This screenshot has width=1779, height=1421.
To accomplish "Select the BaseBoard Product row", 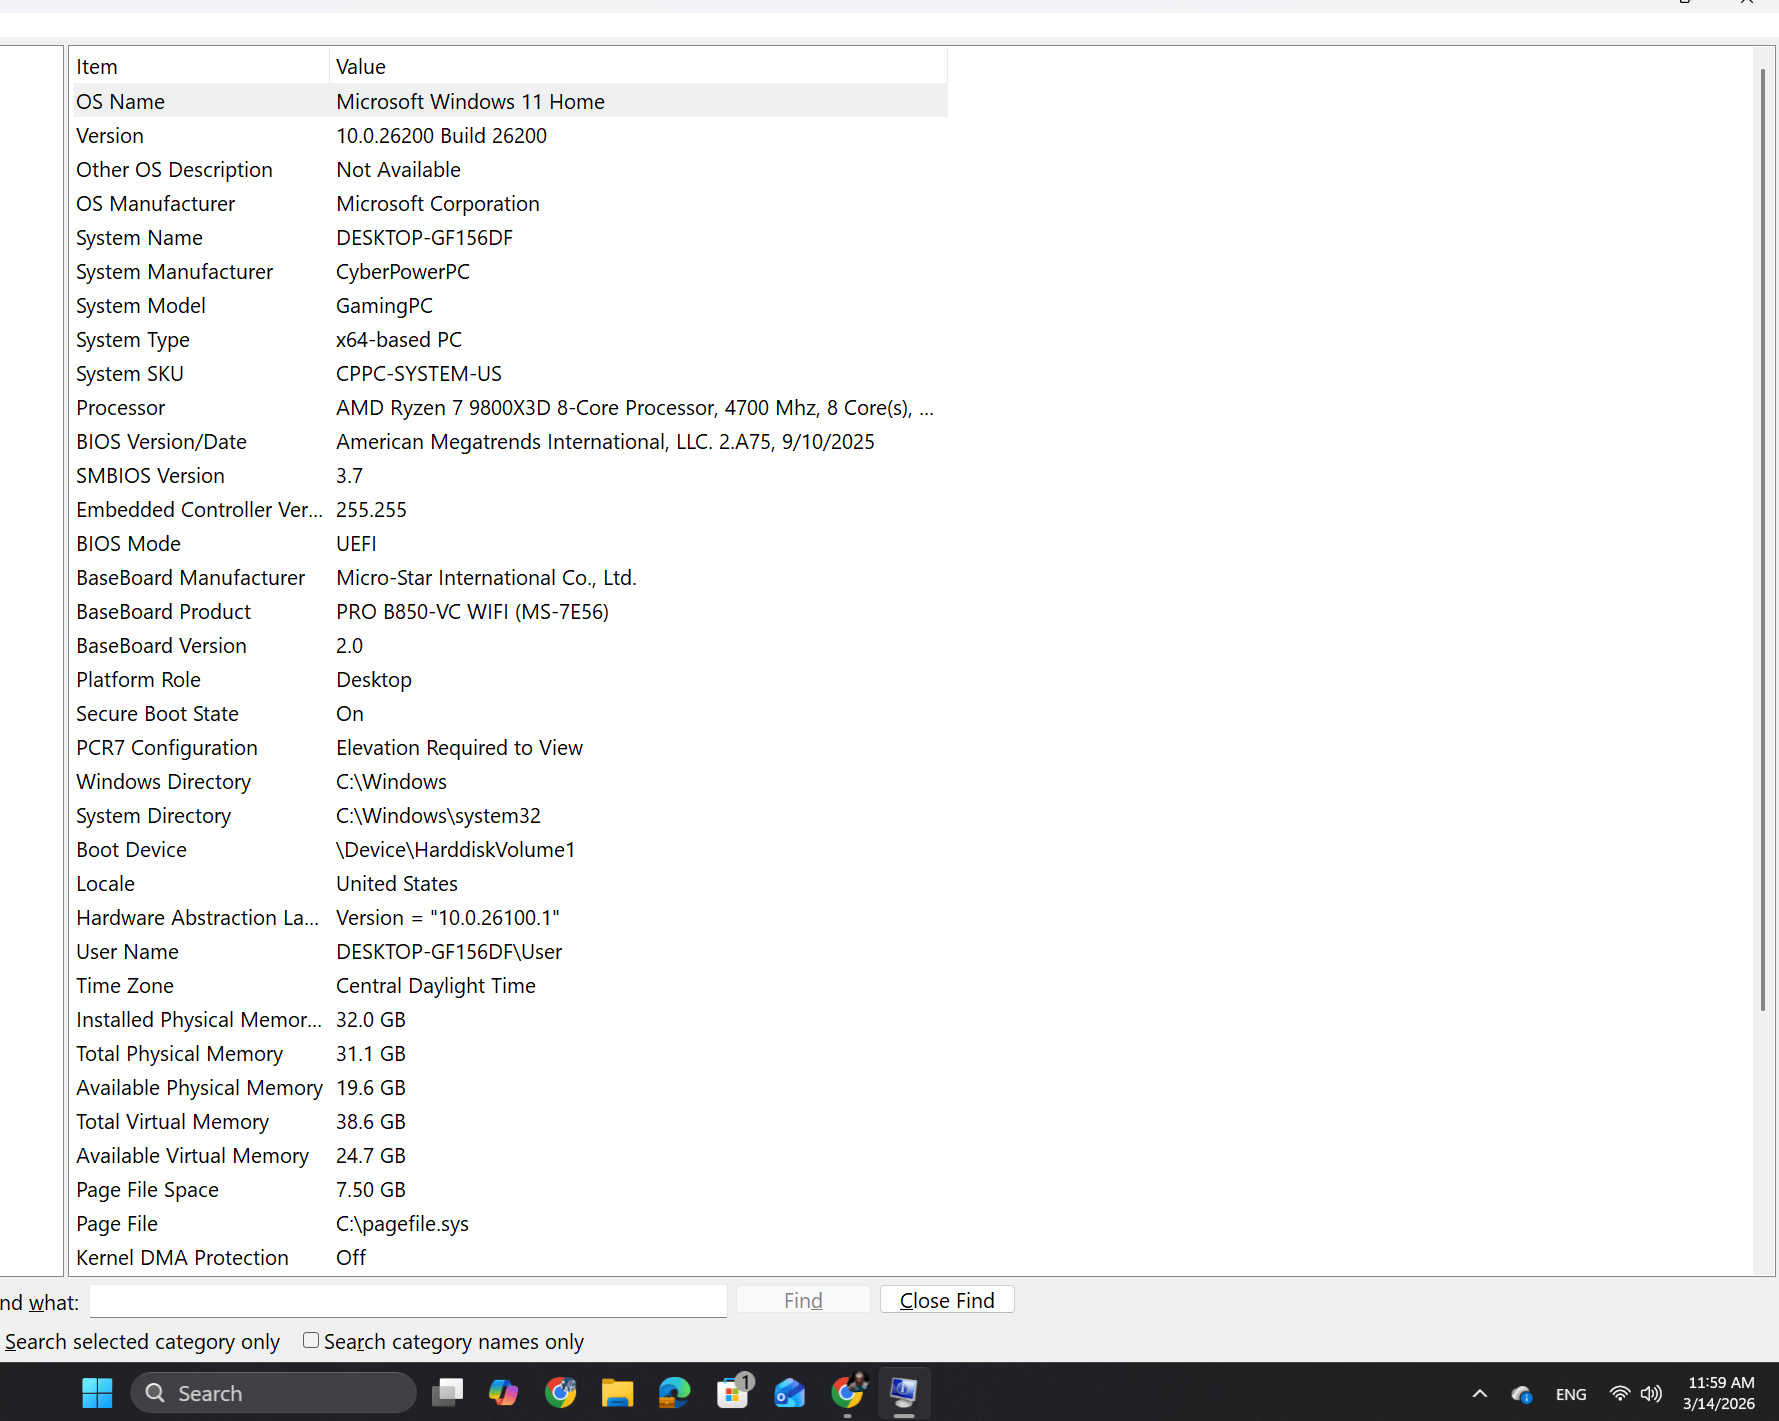I will tap(510, 611).
